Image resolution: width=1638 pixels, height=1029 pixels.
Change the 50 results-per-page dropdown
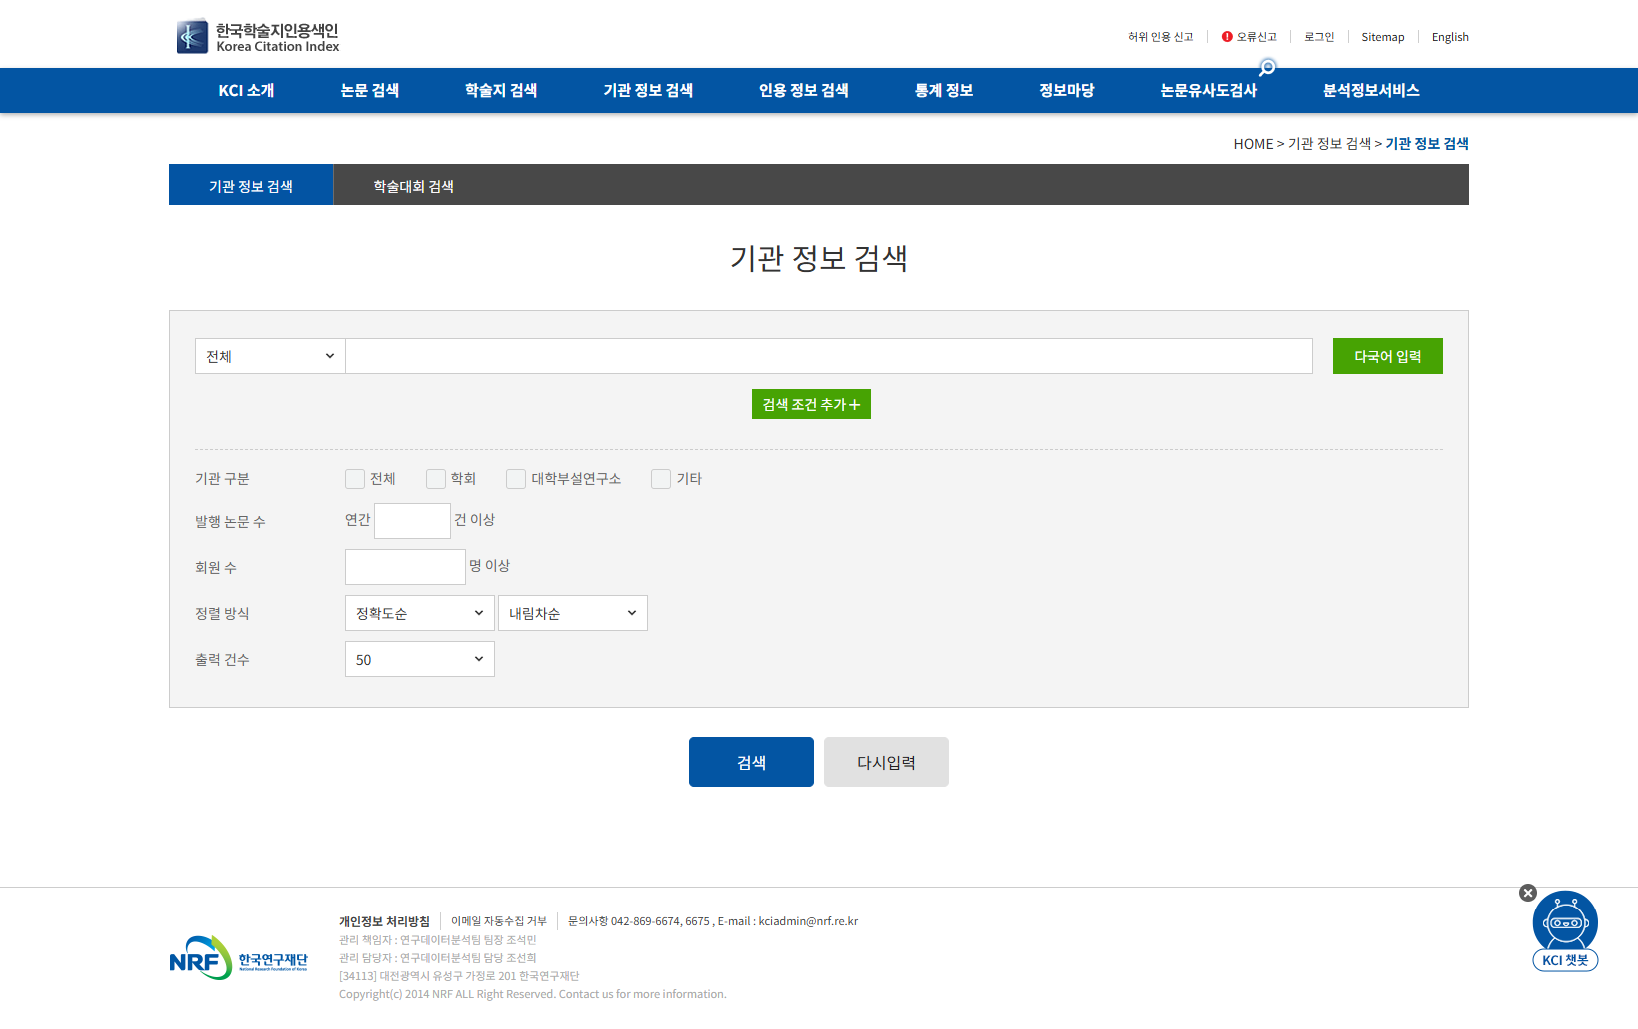pos(419,659)
